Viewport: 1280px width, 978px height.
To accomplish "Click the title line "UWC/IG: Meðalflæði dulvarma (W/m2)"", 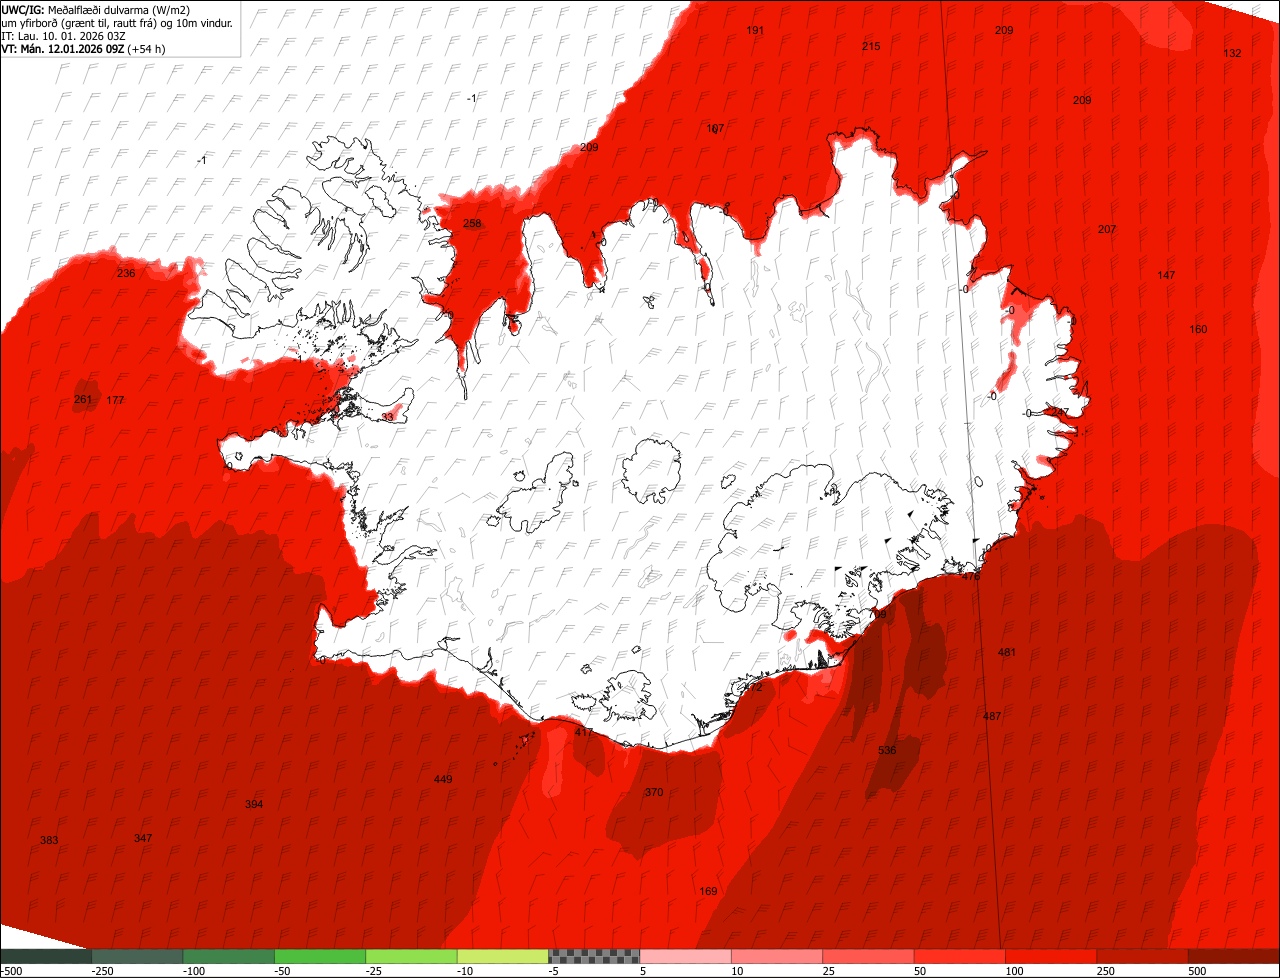I will [x=96, y=10].
